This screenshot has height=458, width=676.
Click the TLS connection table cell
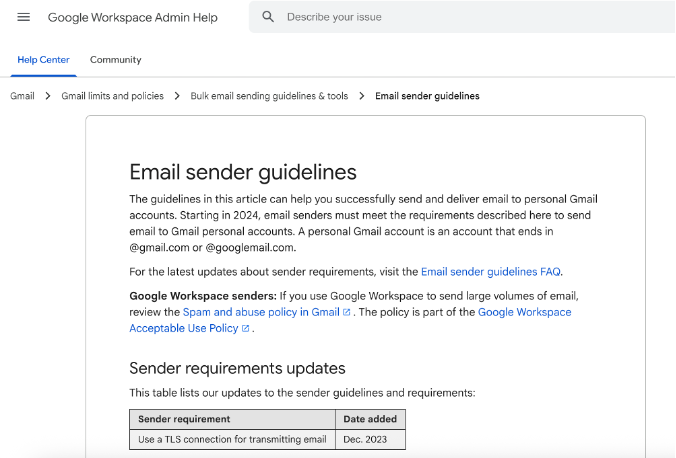(x=232, y=439)
